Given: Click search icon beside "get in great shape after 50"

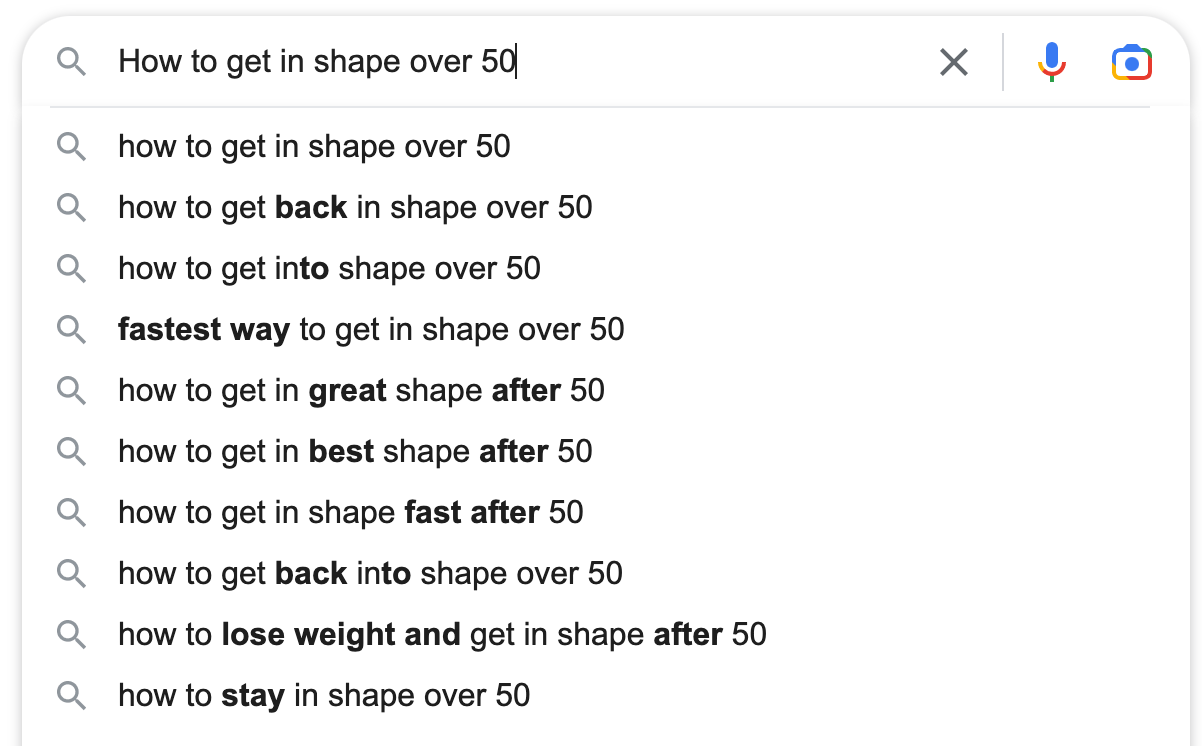Looking at the screenshot, I should (x=71, y=390).
